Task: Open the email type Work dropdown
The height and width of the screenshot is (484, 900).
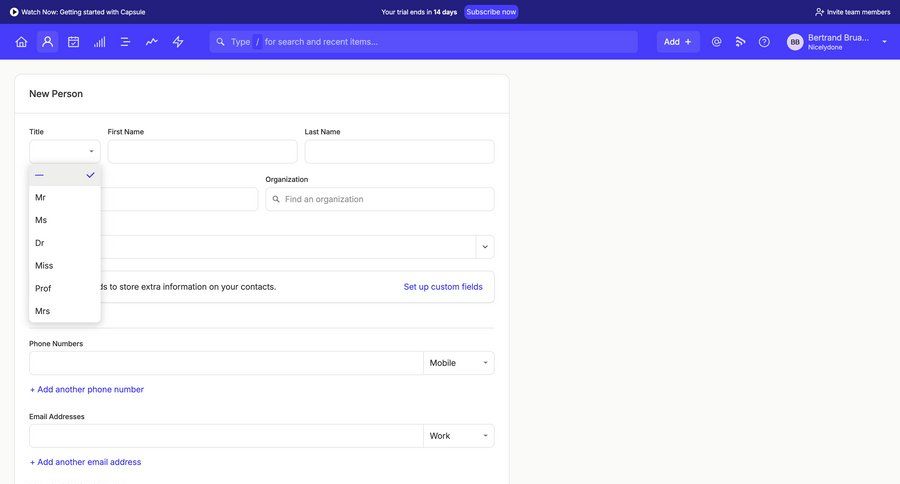Action: 459,436
